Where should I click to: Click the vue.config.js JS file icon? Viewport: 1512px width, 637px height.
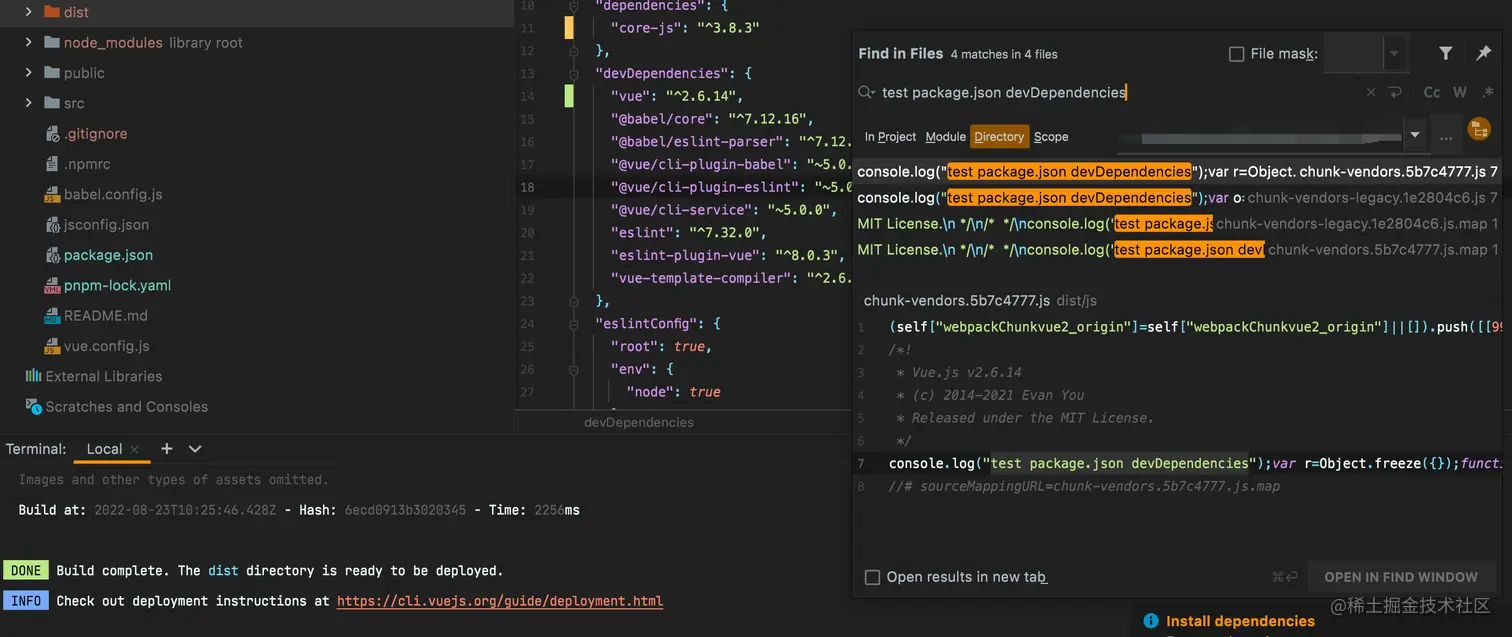click(x=53, y=346)
